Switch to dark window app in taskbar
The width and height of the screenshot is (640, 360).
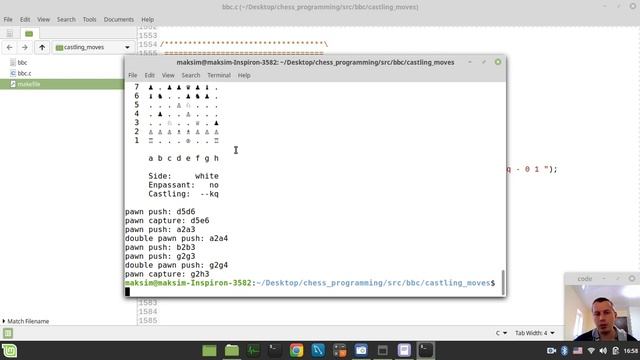[x=382, y=350]
